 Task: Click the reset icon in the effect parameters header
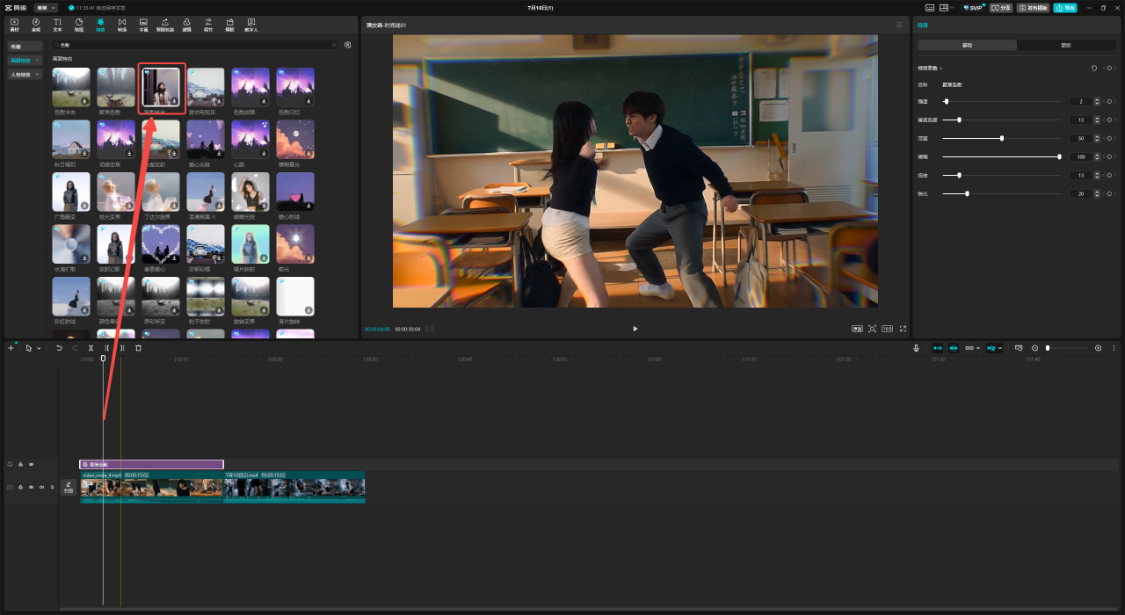tap(1094, 68)
